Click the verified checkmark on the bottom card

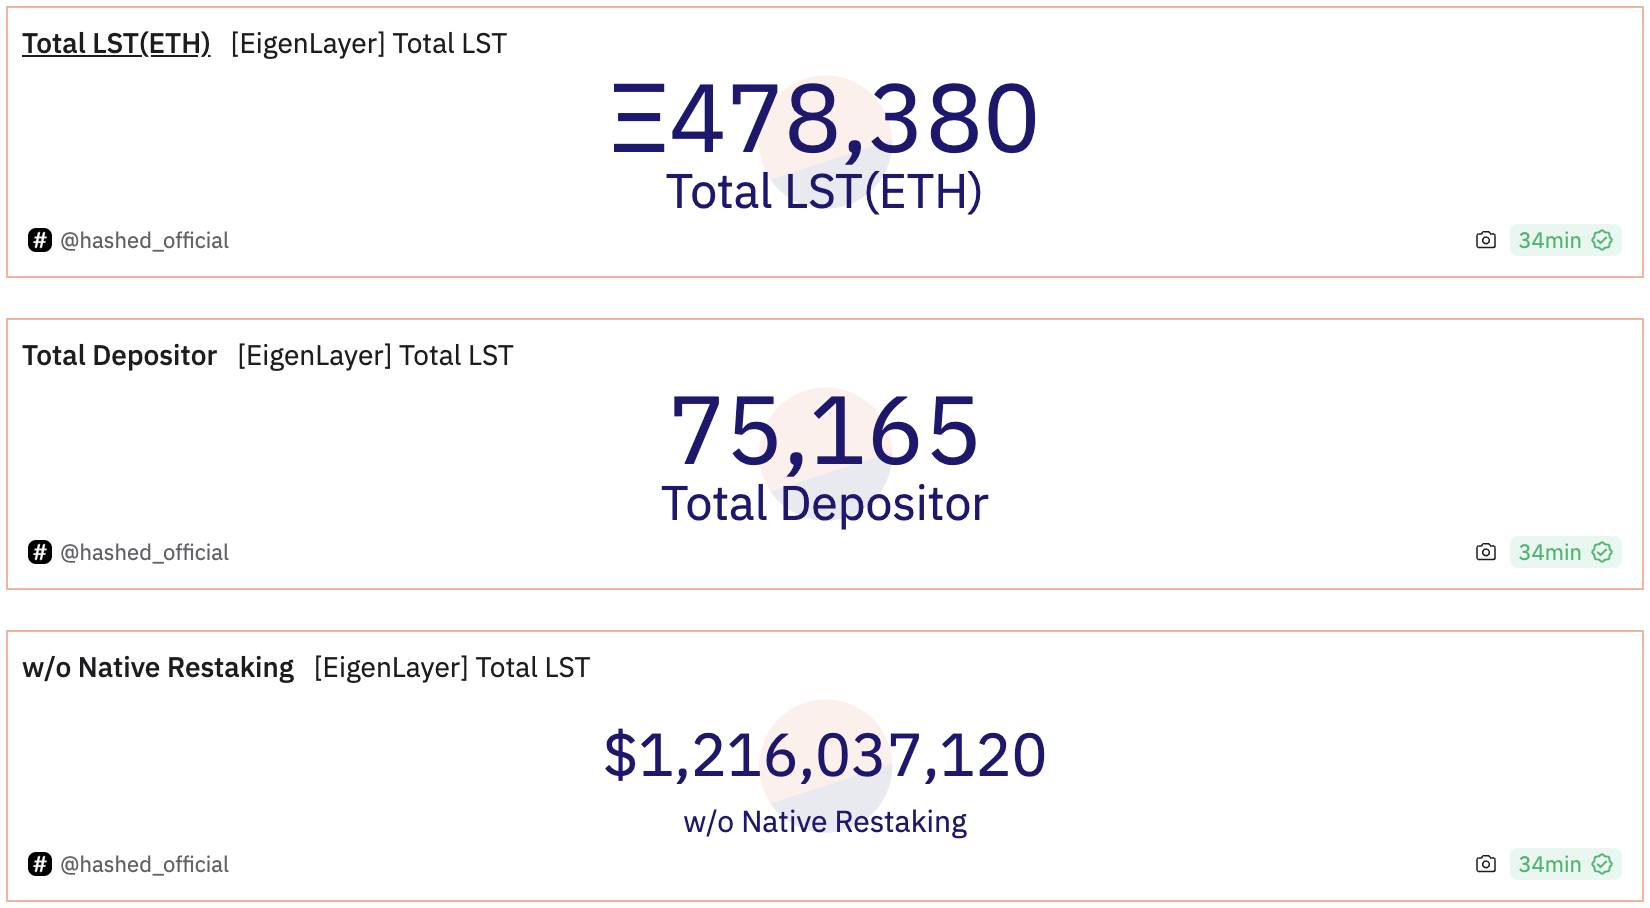[1604, 864]
